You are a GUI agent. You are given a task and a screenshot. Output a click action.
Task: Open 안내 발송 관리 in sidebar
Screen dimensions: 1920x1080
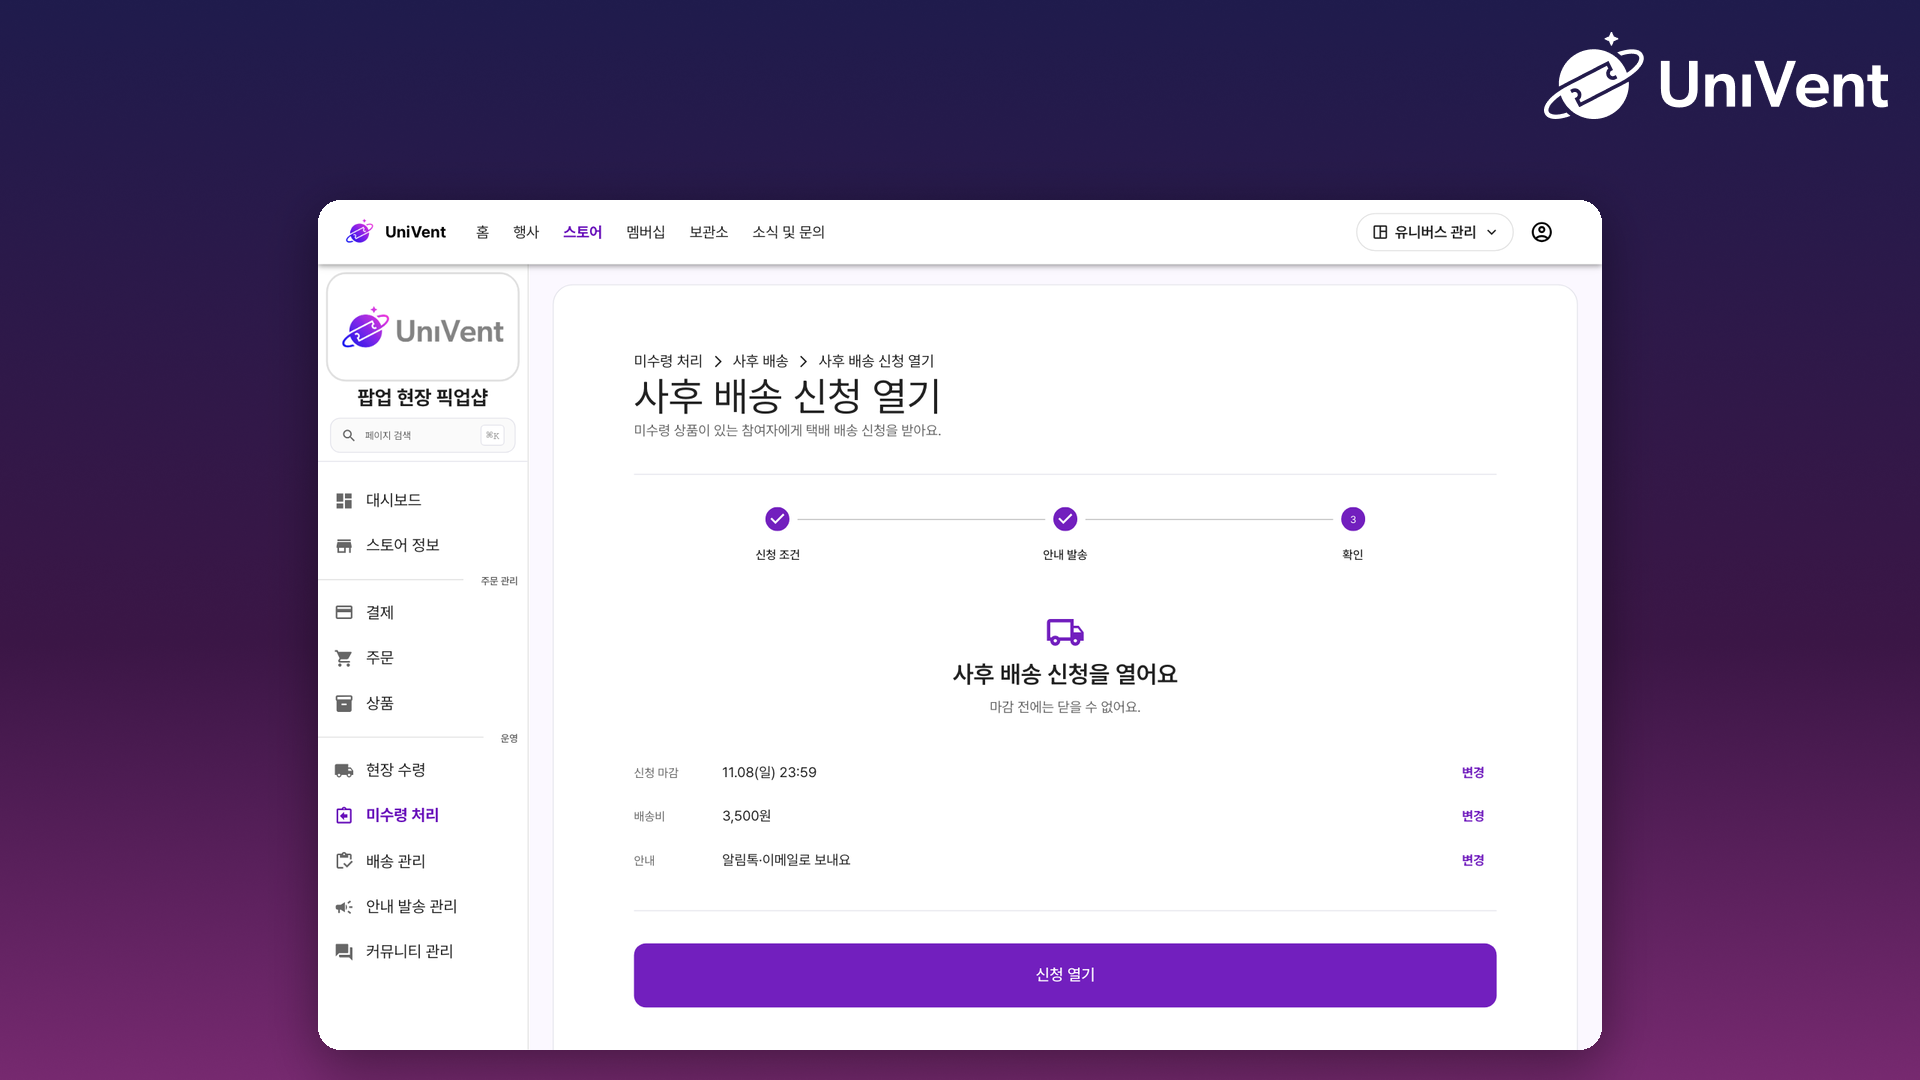pyautogui.click(x=422, y=906)
